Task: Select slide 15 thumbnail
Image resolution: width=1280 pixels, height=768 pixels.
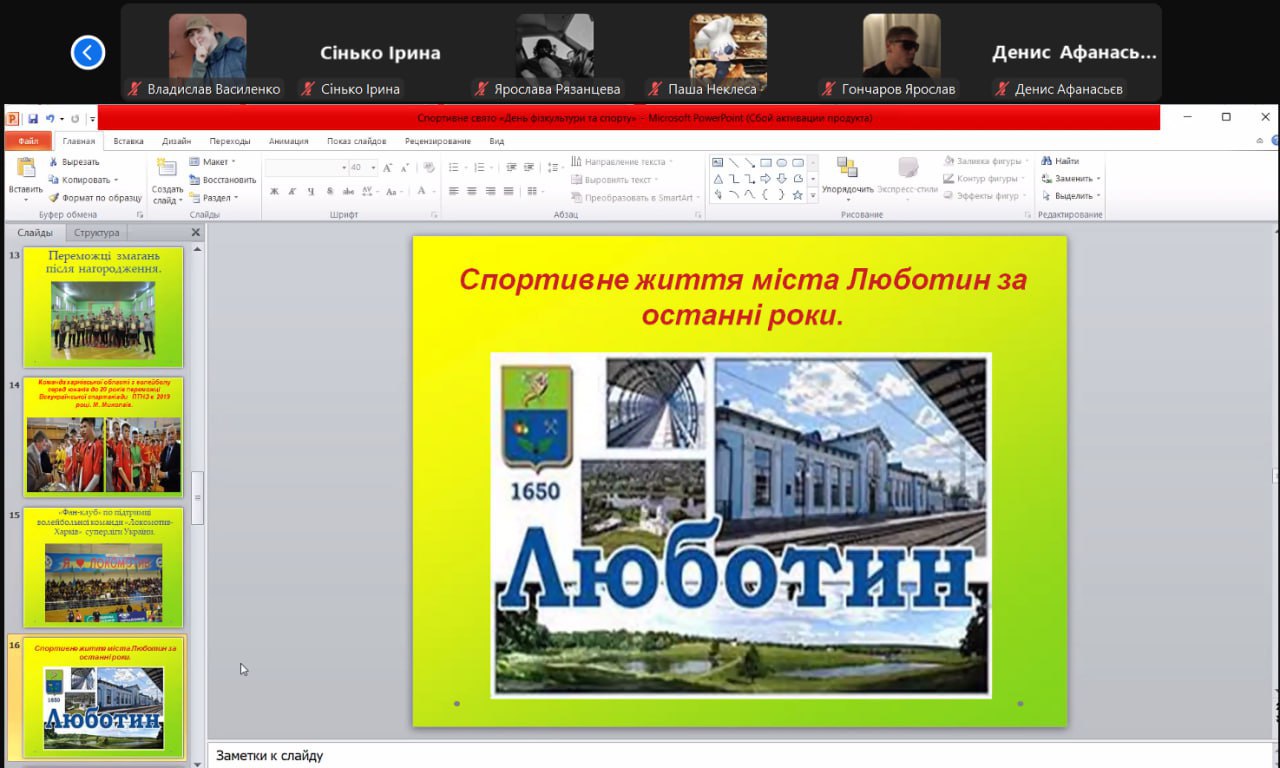Action: pyautogui.click(x=103, y=566)
